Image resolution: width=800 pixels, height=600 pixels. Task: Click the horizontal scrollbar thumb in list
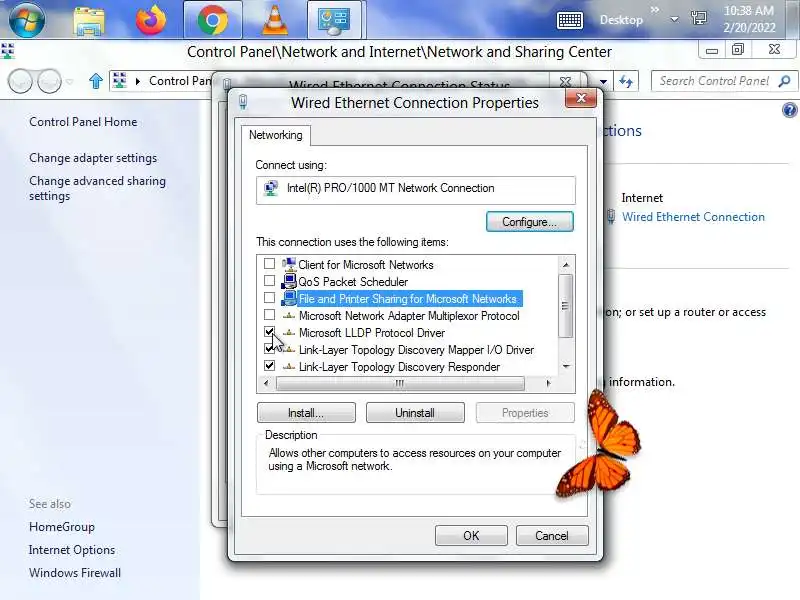click(400, 383)
